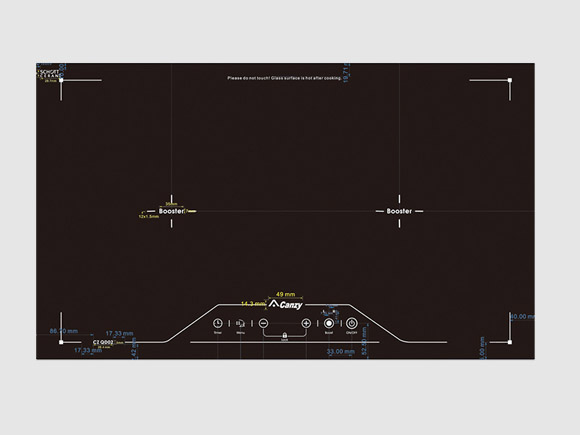Tap the Menu icon on control panel
Viewport: 580px width, 435px height.
240,324
